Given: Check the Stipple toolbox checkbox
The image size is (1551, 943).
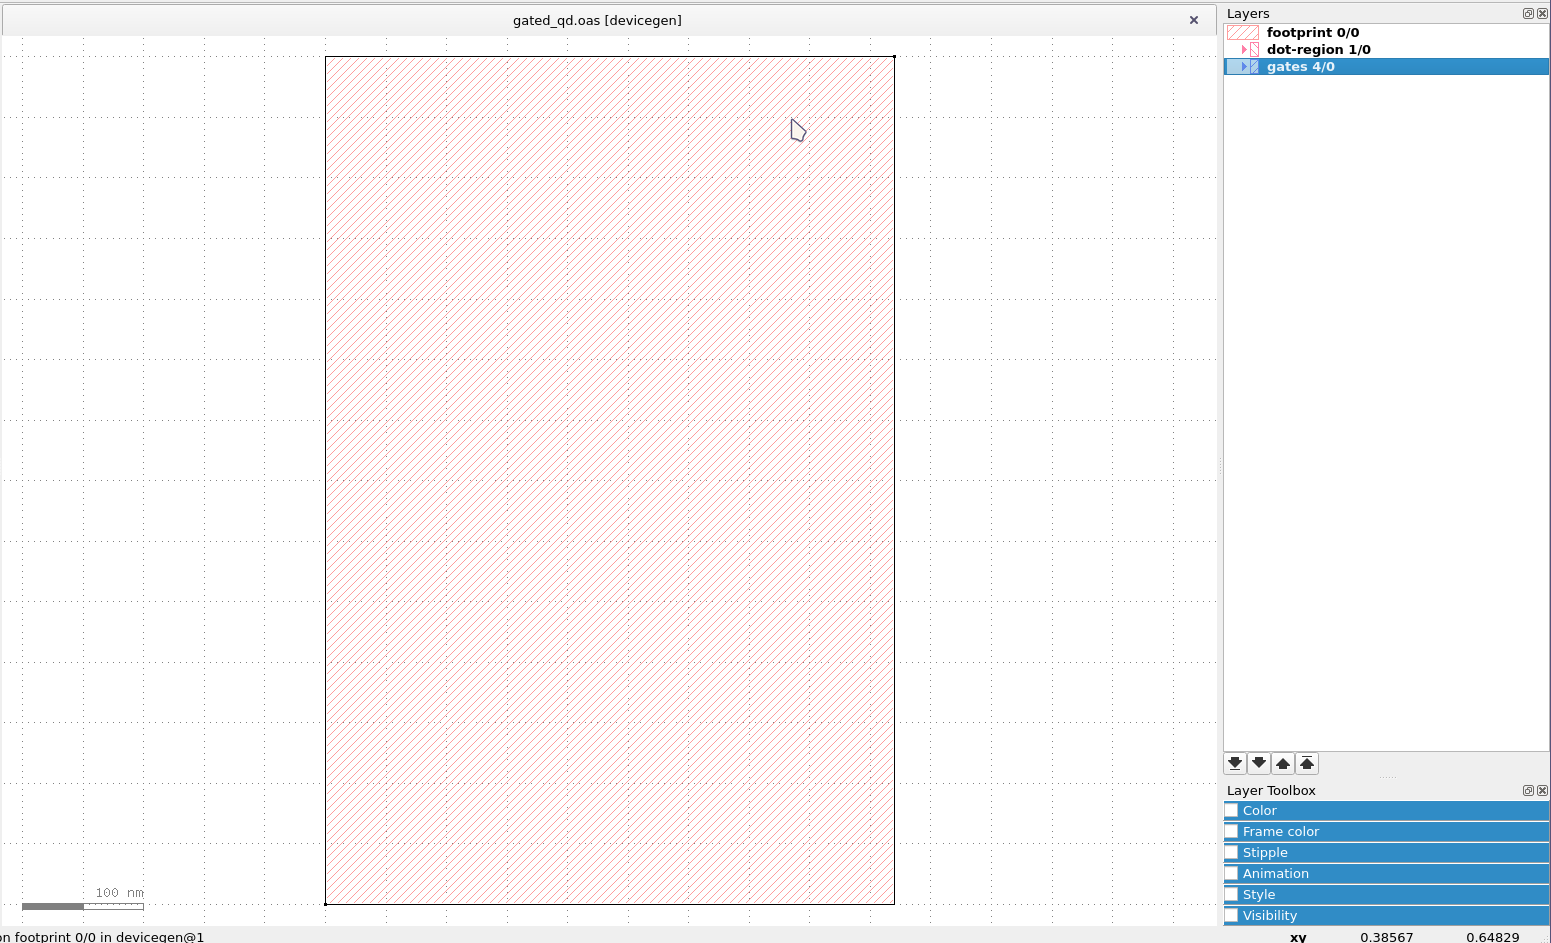Looking at the screenshot, I should pyautogui.click(x=1232, y=852).
